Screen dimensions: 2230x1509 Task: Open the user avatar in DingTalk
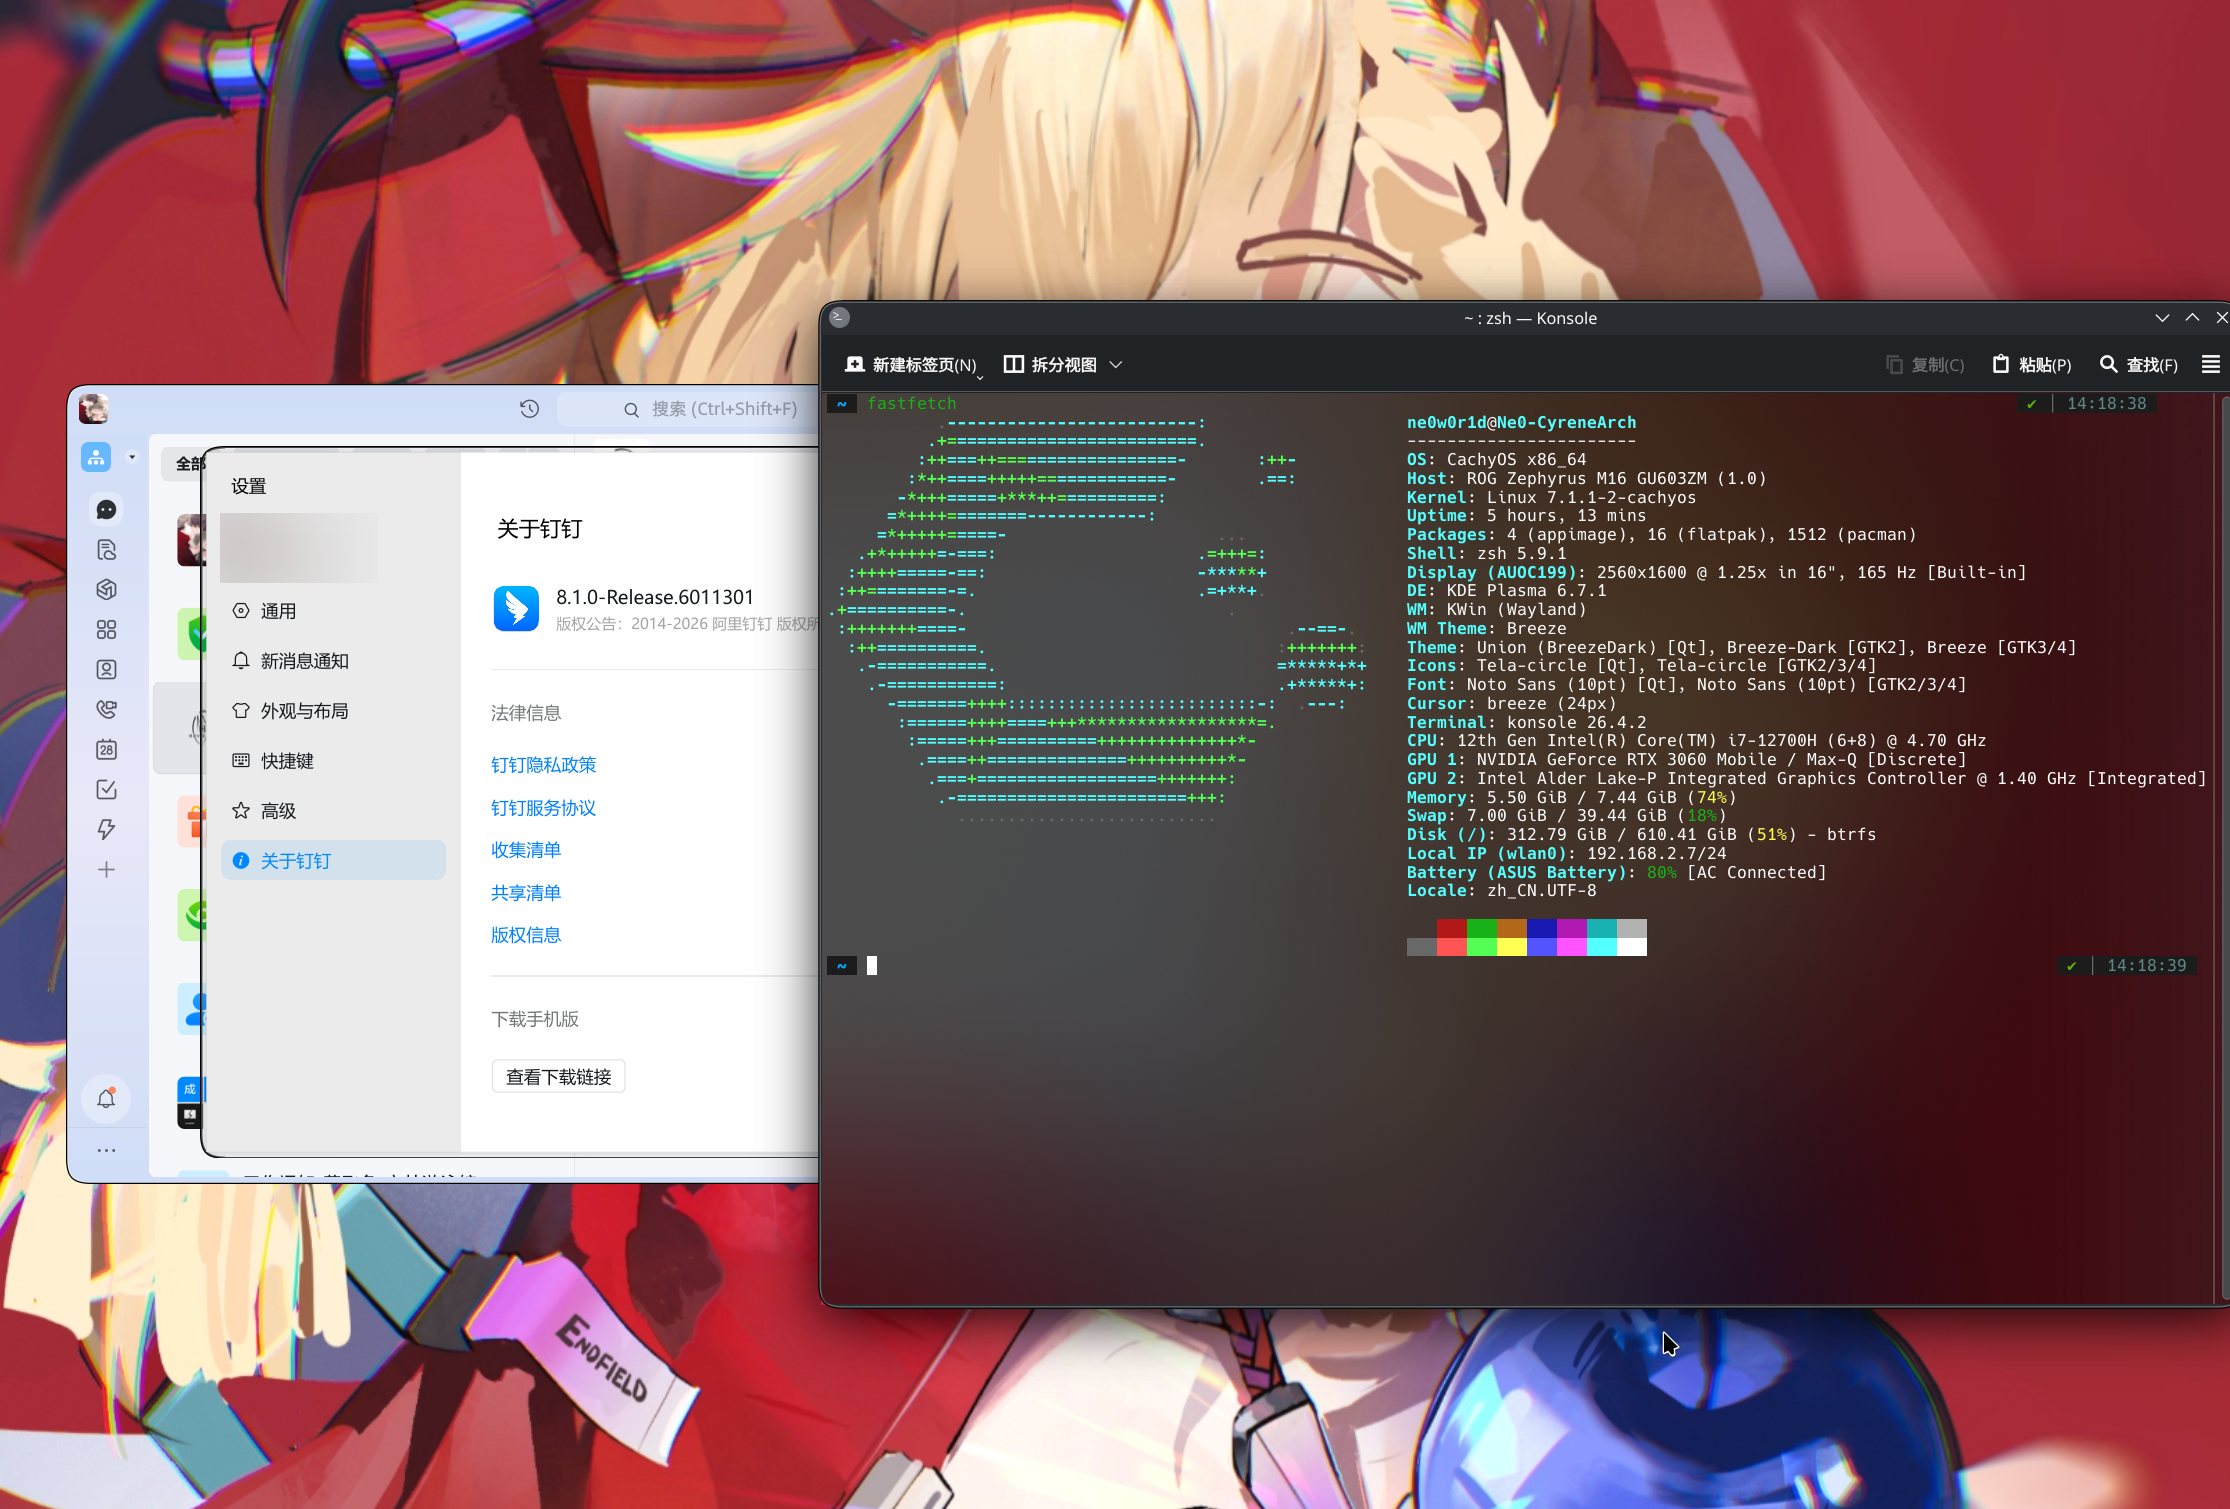94,408
